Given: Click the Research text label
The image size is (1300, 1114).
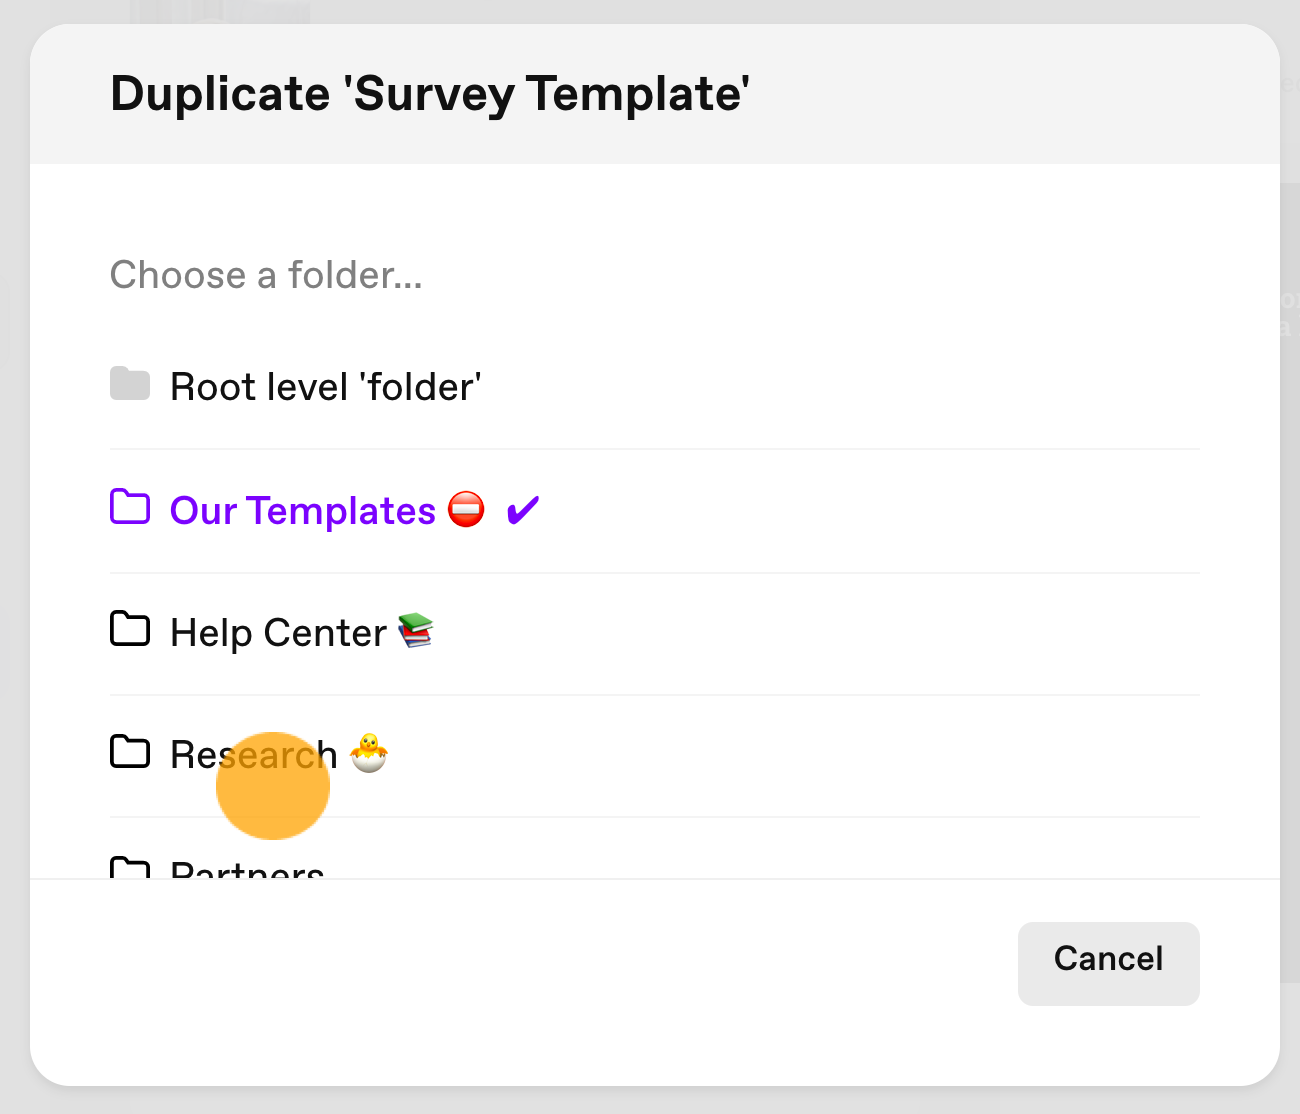Looking at the screenshot, I should (x=254, y=755).
